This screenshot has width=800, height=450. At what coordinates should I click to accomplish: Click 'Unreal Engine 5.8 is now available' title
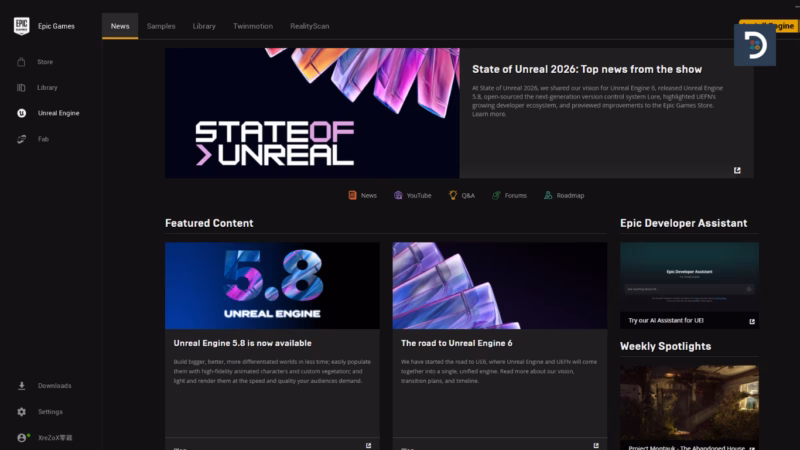pos(242,343)
